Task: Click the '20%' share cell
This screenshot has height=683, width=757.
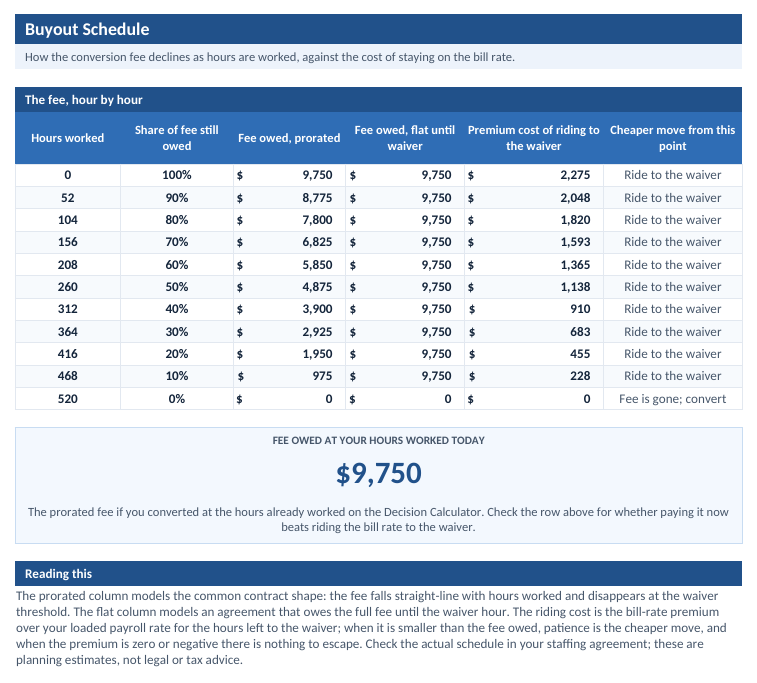Action: coord(177,354)
